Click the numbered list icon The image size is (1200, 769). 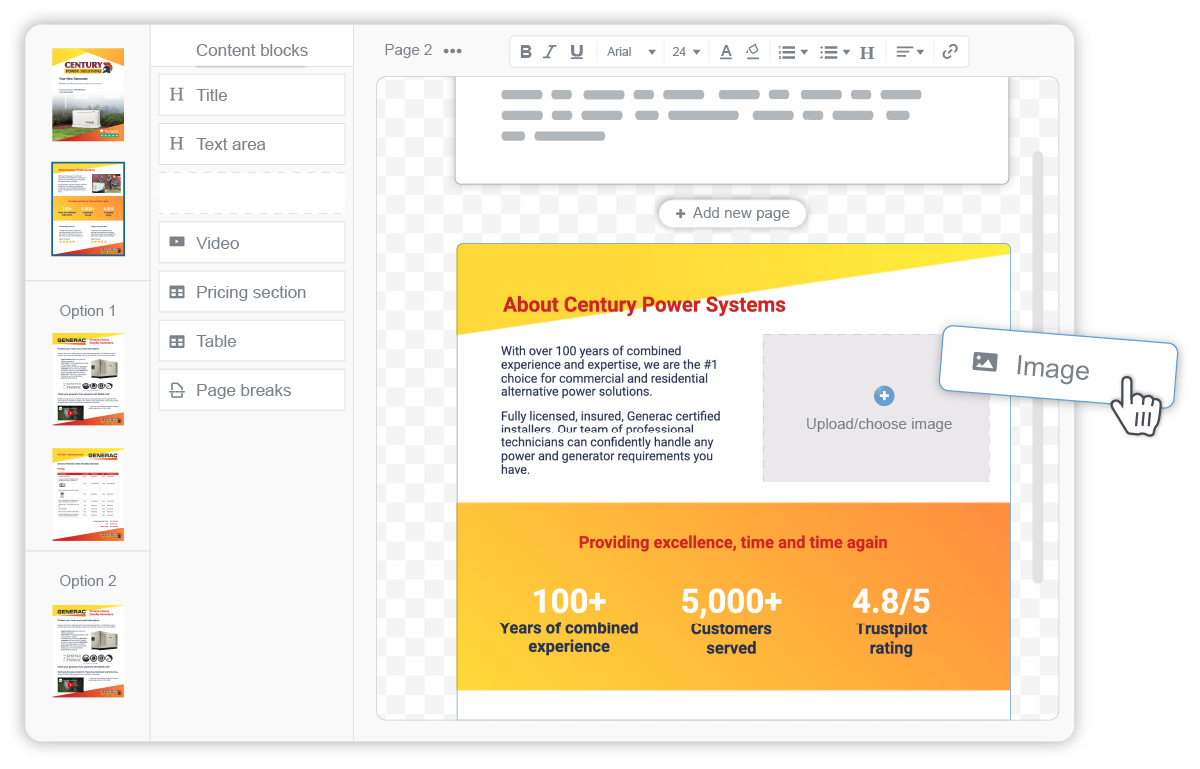pos(792,52)
